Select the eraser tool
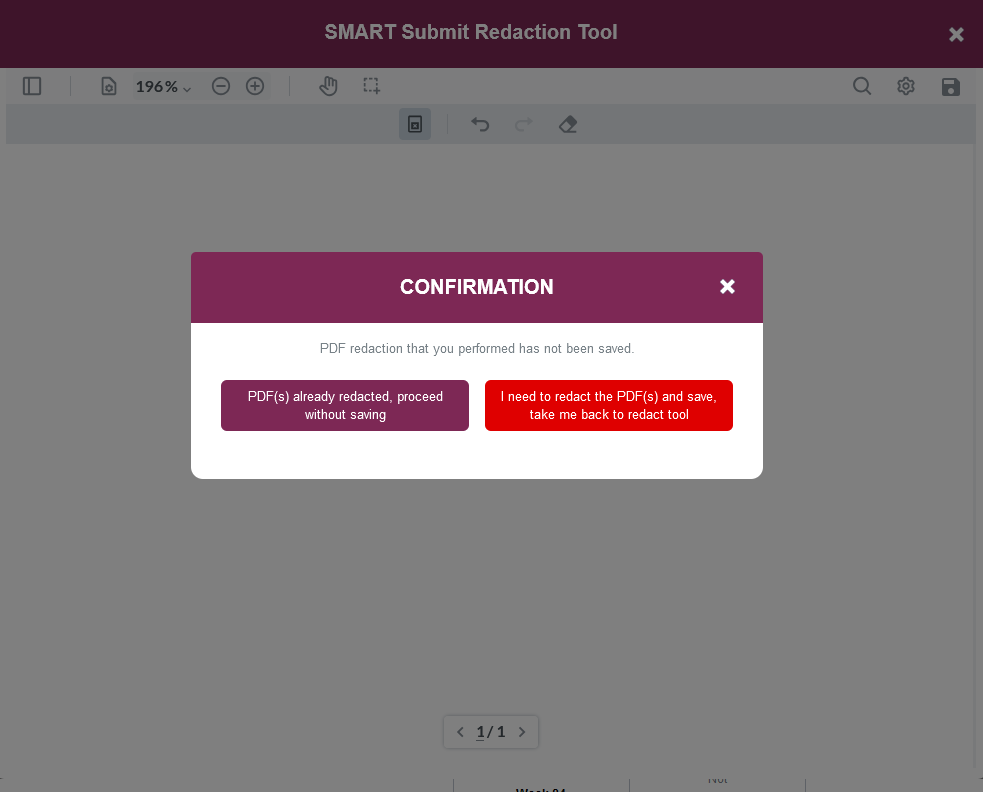The image size is (983, 792). [x=567, y=124]
